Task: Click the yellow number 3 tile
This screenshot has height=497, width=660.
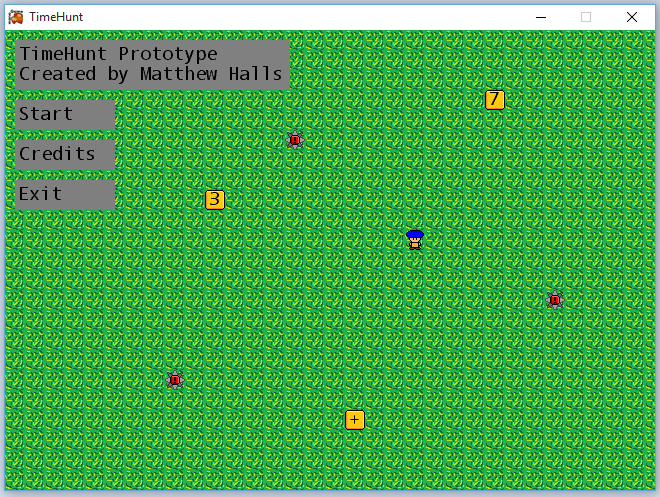Action: pyautogui.click(x=215, y=199)
